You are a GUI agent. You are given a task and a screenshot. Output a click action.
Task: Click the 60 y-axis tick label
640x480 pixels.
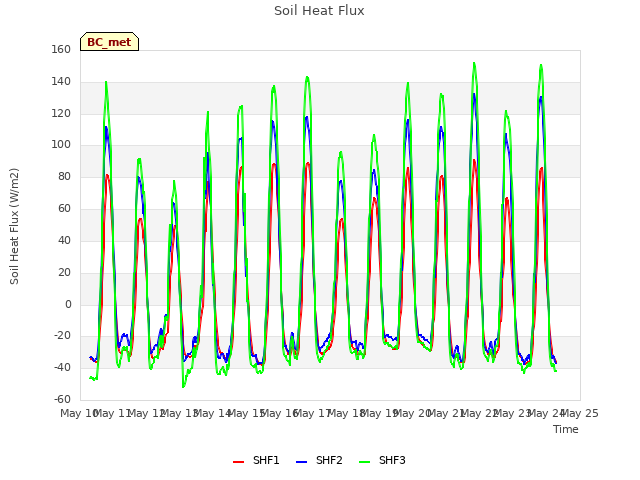tap(64, 208)
